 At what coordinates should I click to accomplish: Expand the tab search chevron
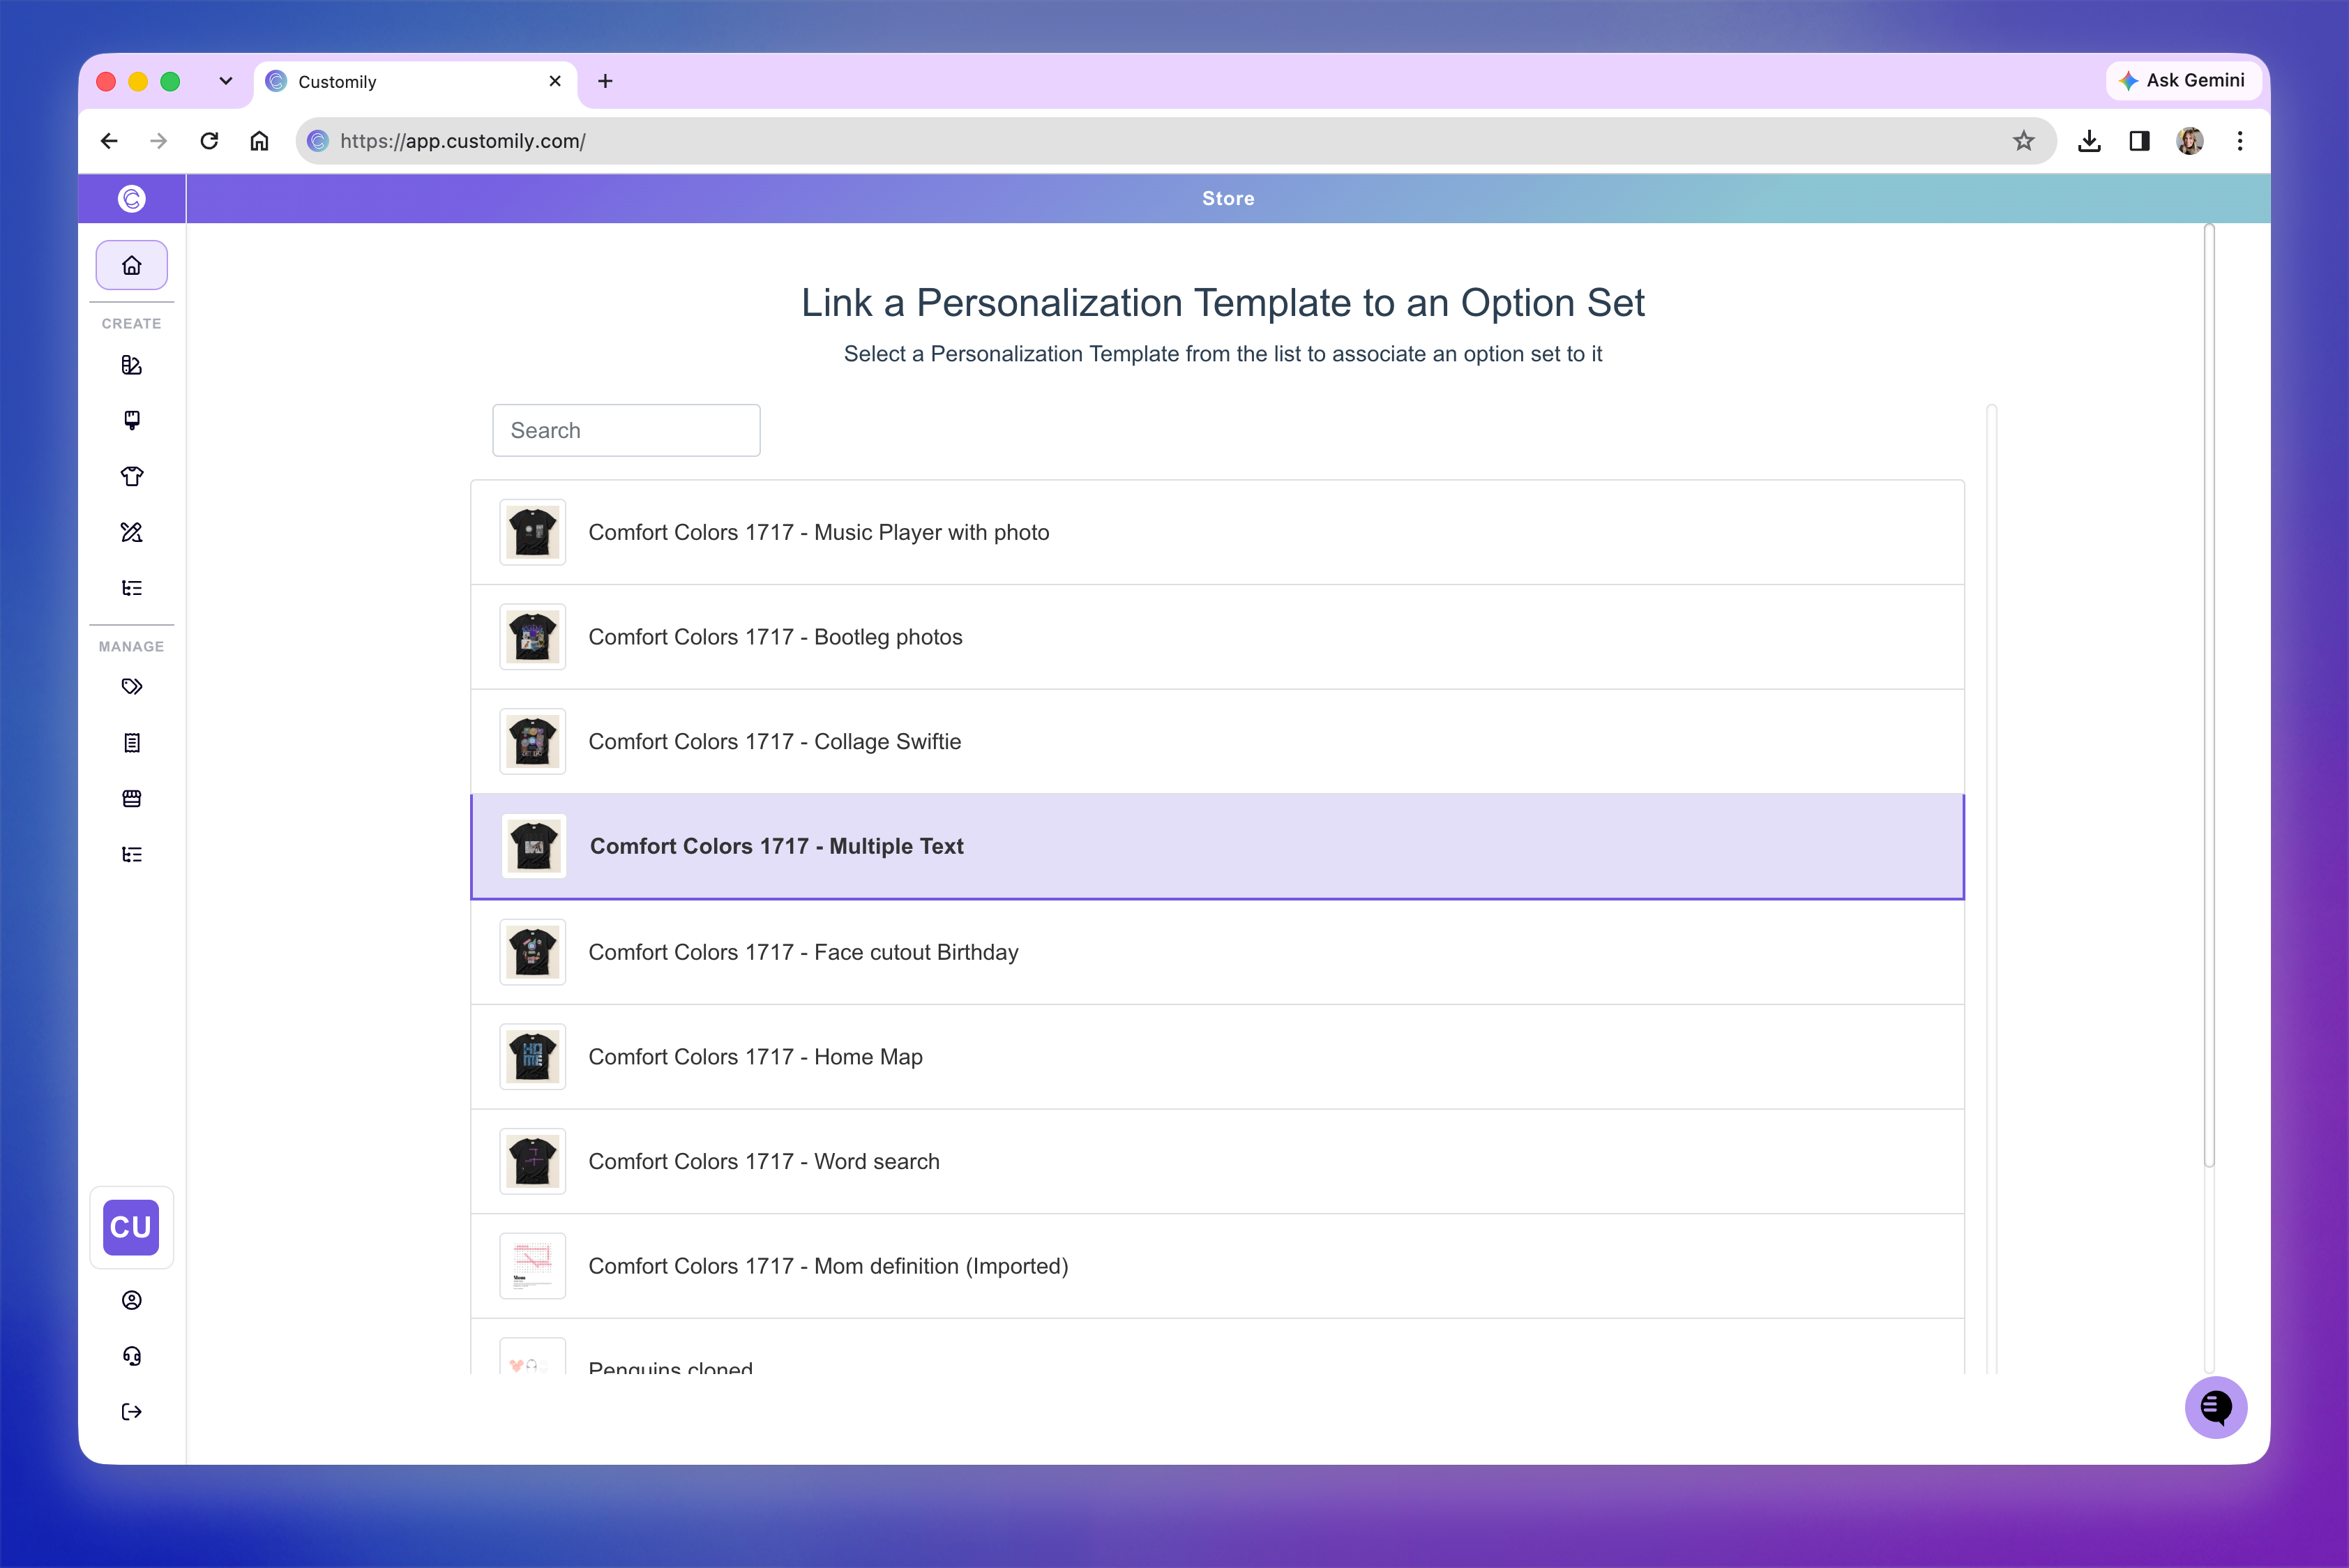click(x=226, y=81)
